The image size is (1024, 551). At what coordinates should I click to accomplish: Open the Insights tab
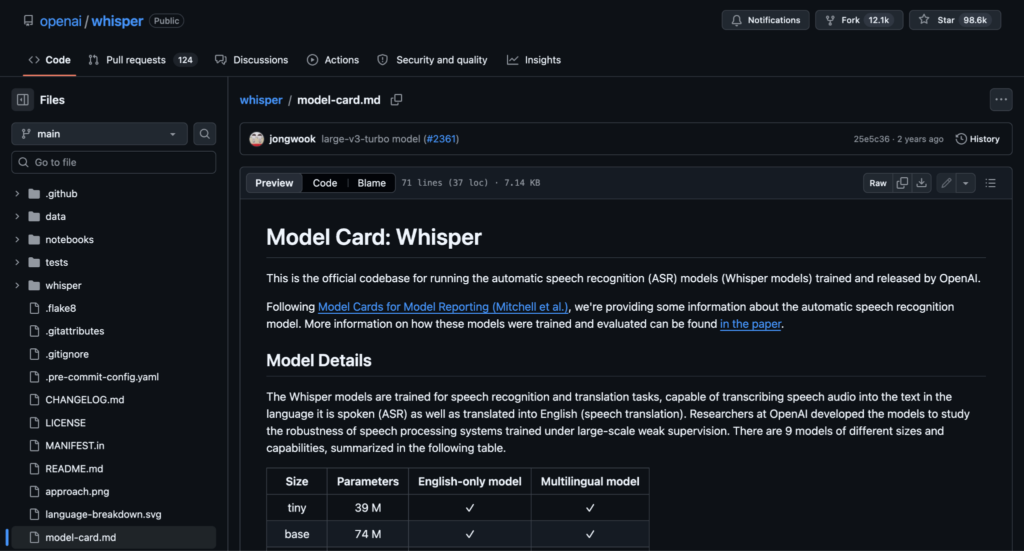[x=534, y=60]
